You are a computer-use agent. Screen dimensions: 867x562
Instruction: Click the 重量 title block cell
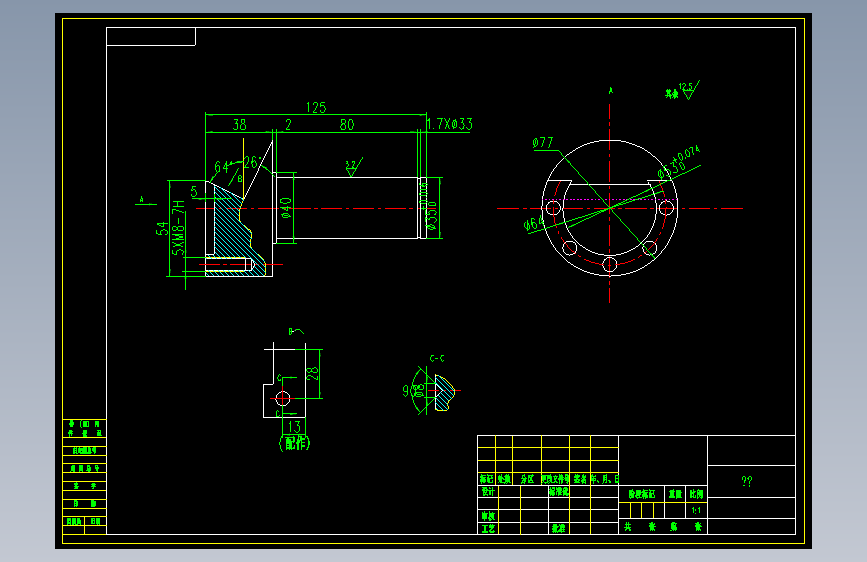pyautogui.click(x=675, y=494)
